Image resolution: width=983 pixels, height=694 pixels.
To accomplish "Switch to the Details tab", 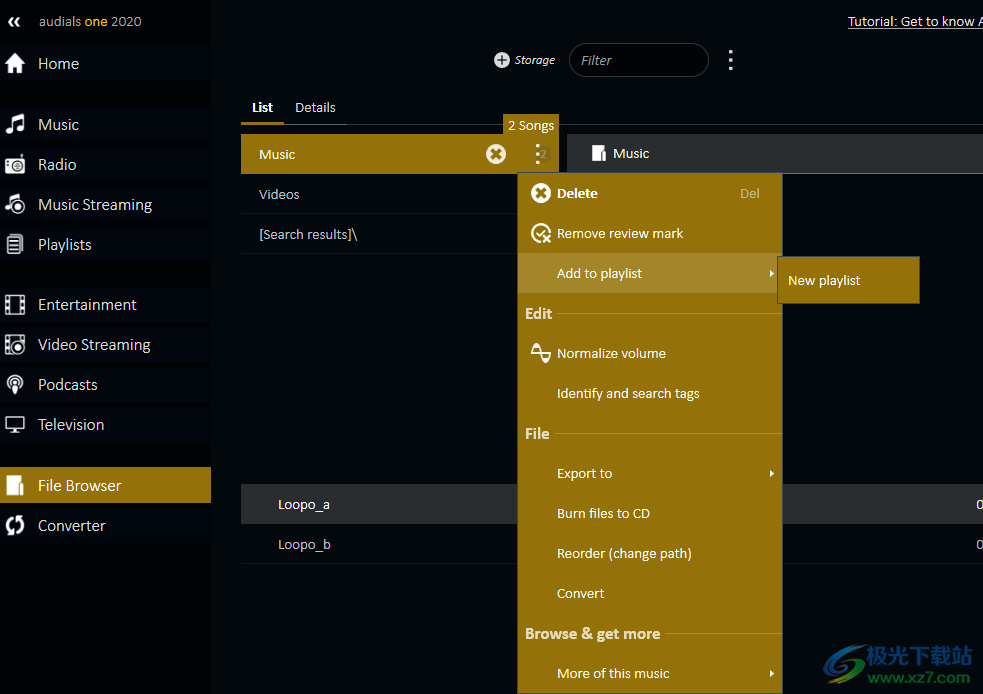I will [315, 107].
